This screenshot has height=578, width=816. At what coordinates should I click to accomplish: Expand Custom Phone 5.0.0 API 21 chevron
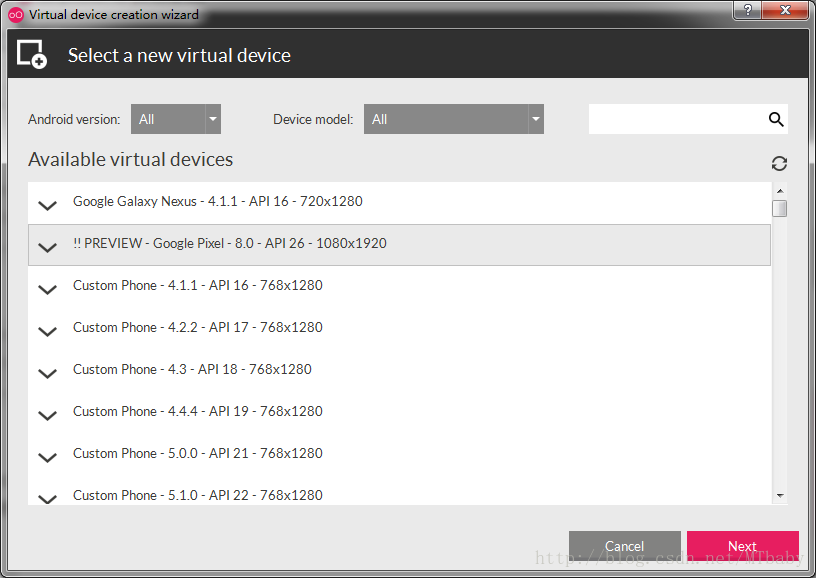point(47,458)
